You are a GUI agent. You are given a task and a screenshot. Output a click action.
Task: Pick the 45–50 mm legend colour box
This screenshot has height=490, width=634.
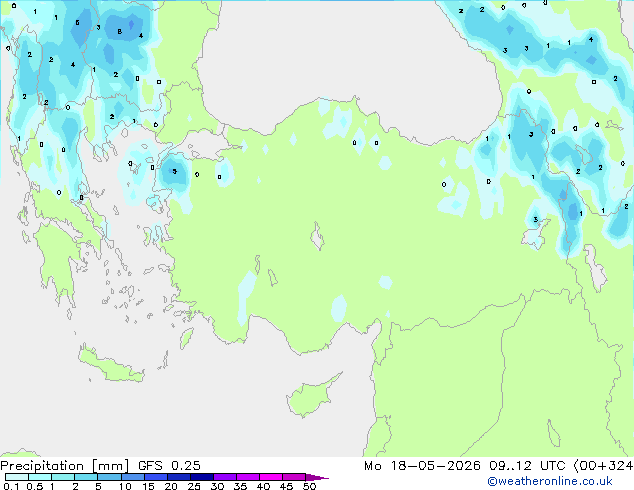click(x=294, y=477)
